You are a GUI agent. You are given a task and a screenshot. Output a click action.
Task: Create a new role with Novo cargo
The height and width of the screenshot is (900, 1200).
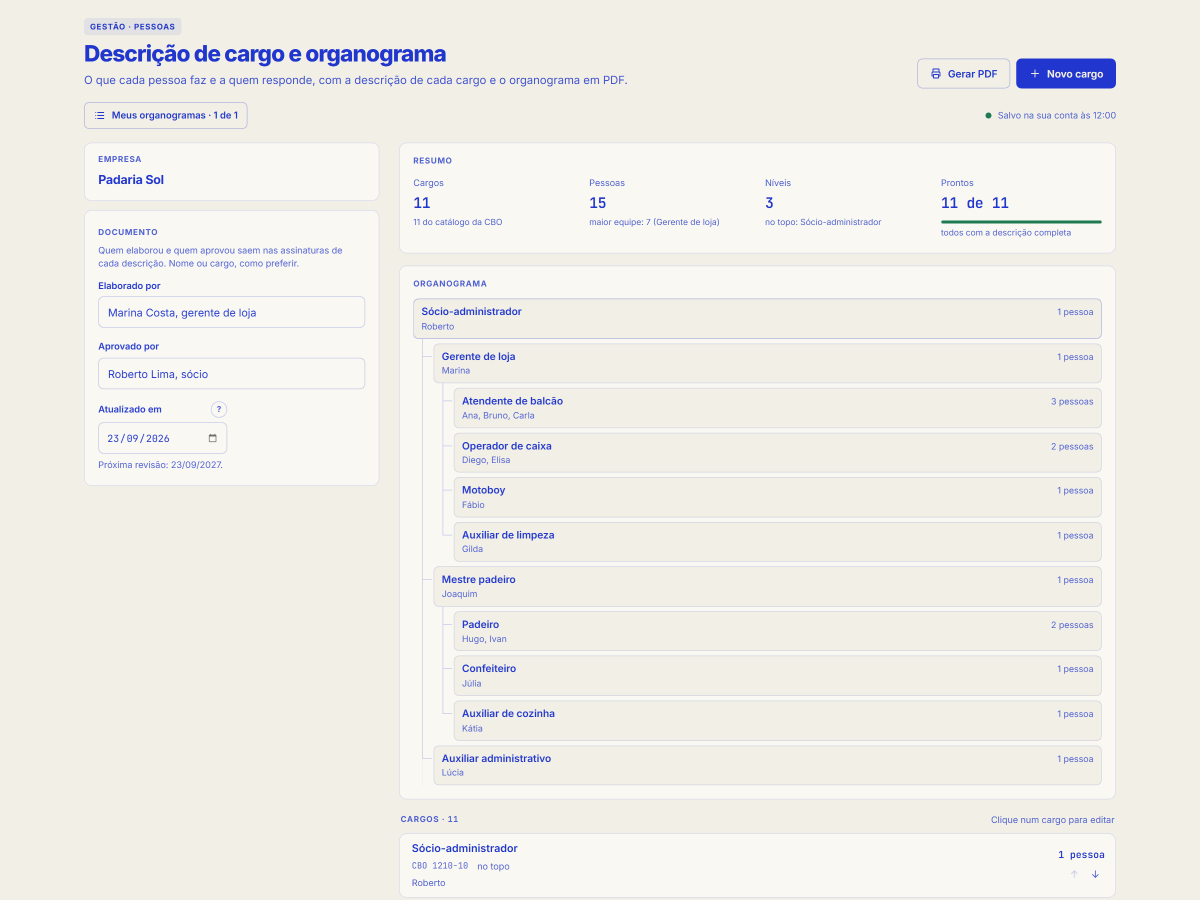click(x=1066, y=74)
